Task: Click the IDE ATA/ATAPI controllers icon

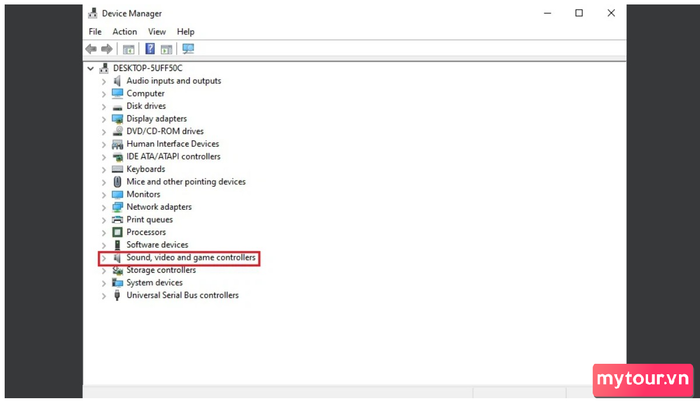Action: pos(117,157)
